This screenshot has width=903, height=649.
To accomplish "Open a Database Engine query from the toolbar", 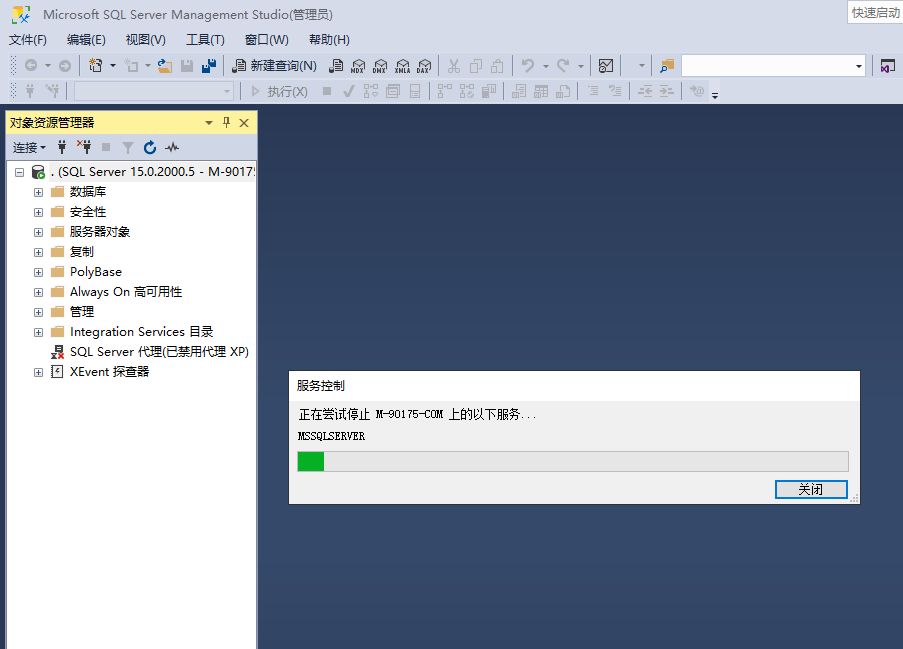I will tap(336, 66).
